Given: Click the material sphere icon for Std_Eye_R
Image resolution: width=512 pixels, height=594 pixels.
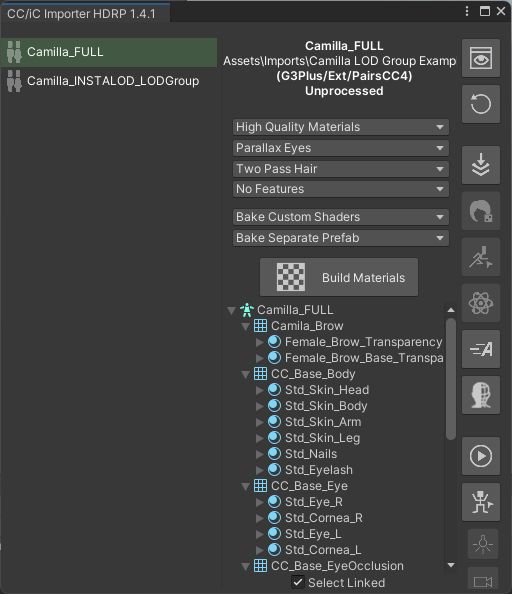Looking at the screenshot, I should click(274, 502).
